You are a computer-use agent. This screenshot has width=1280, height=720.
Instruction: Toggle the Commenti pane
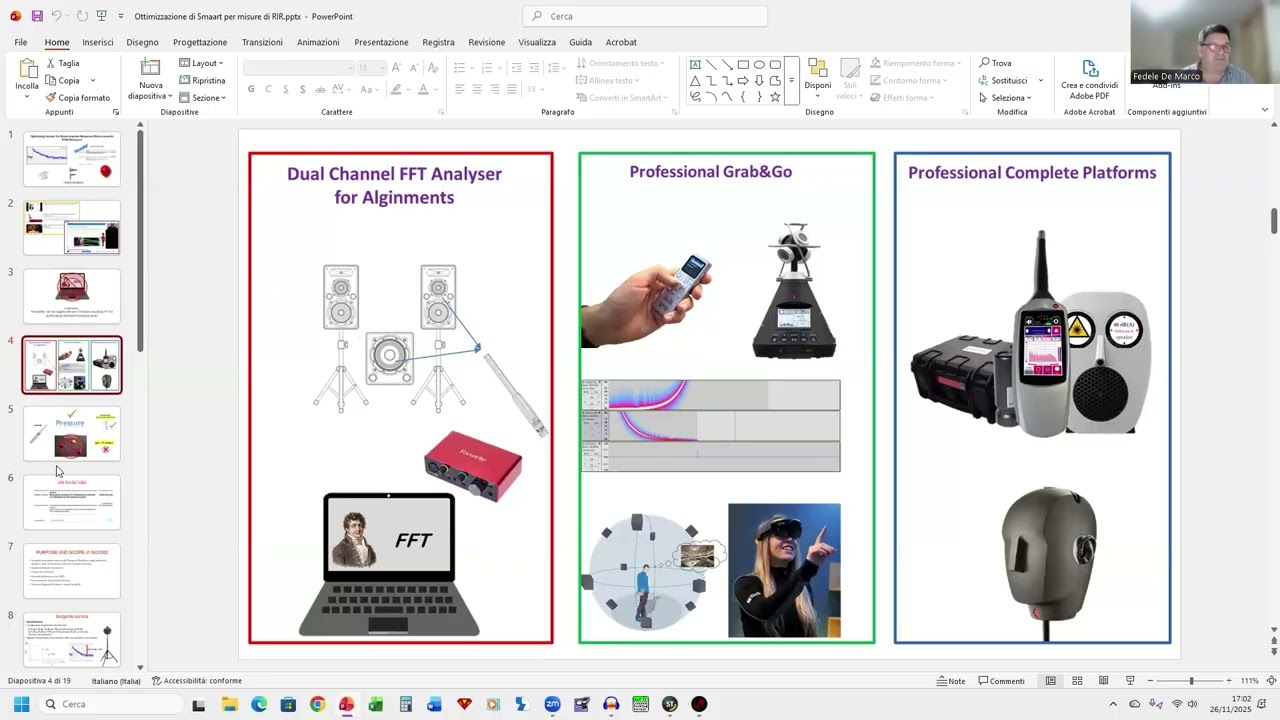click(1001, 681)
